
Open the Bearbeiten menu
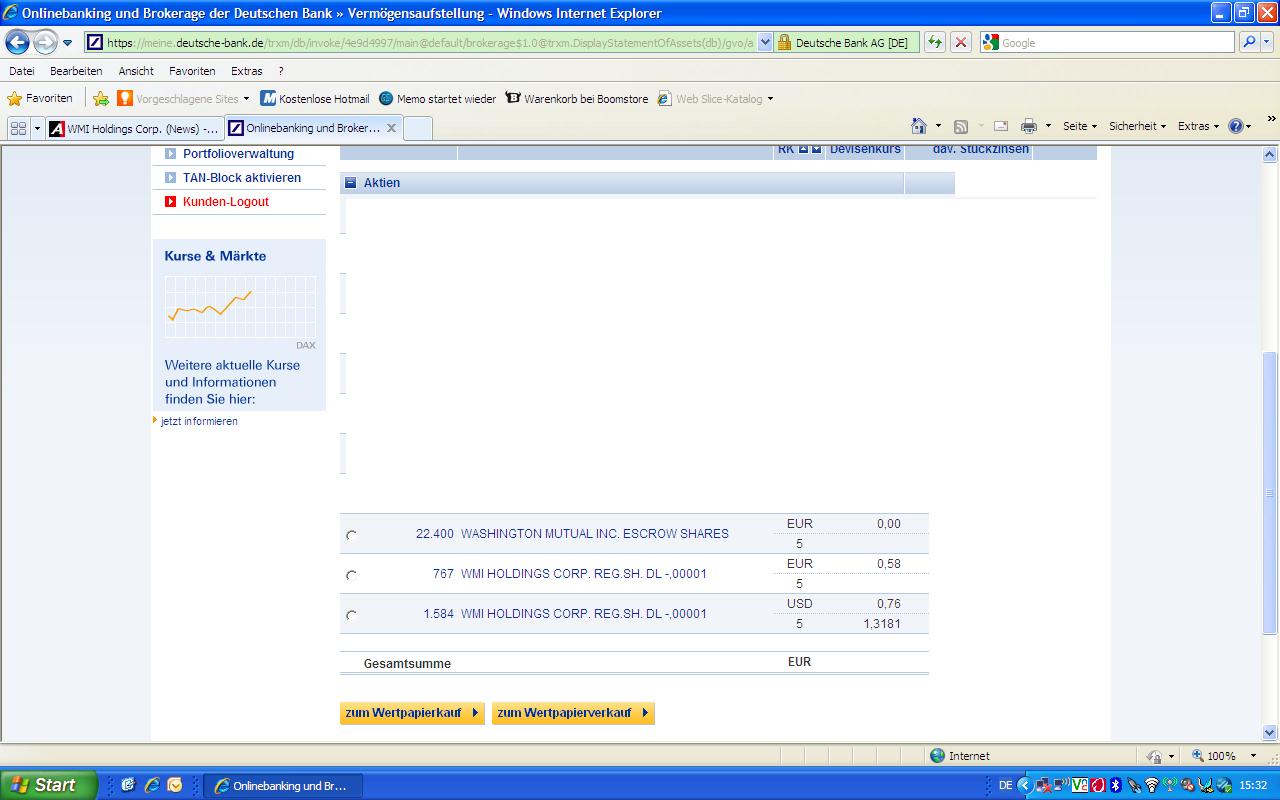click(x=76, y=71)
